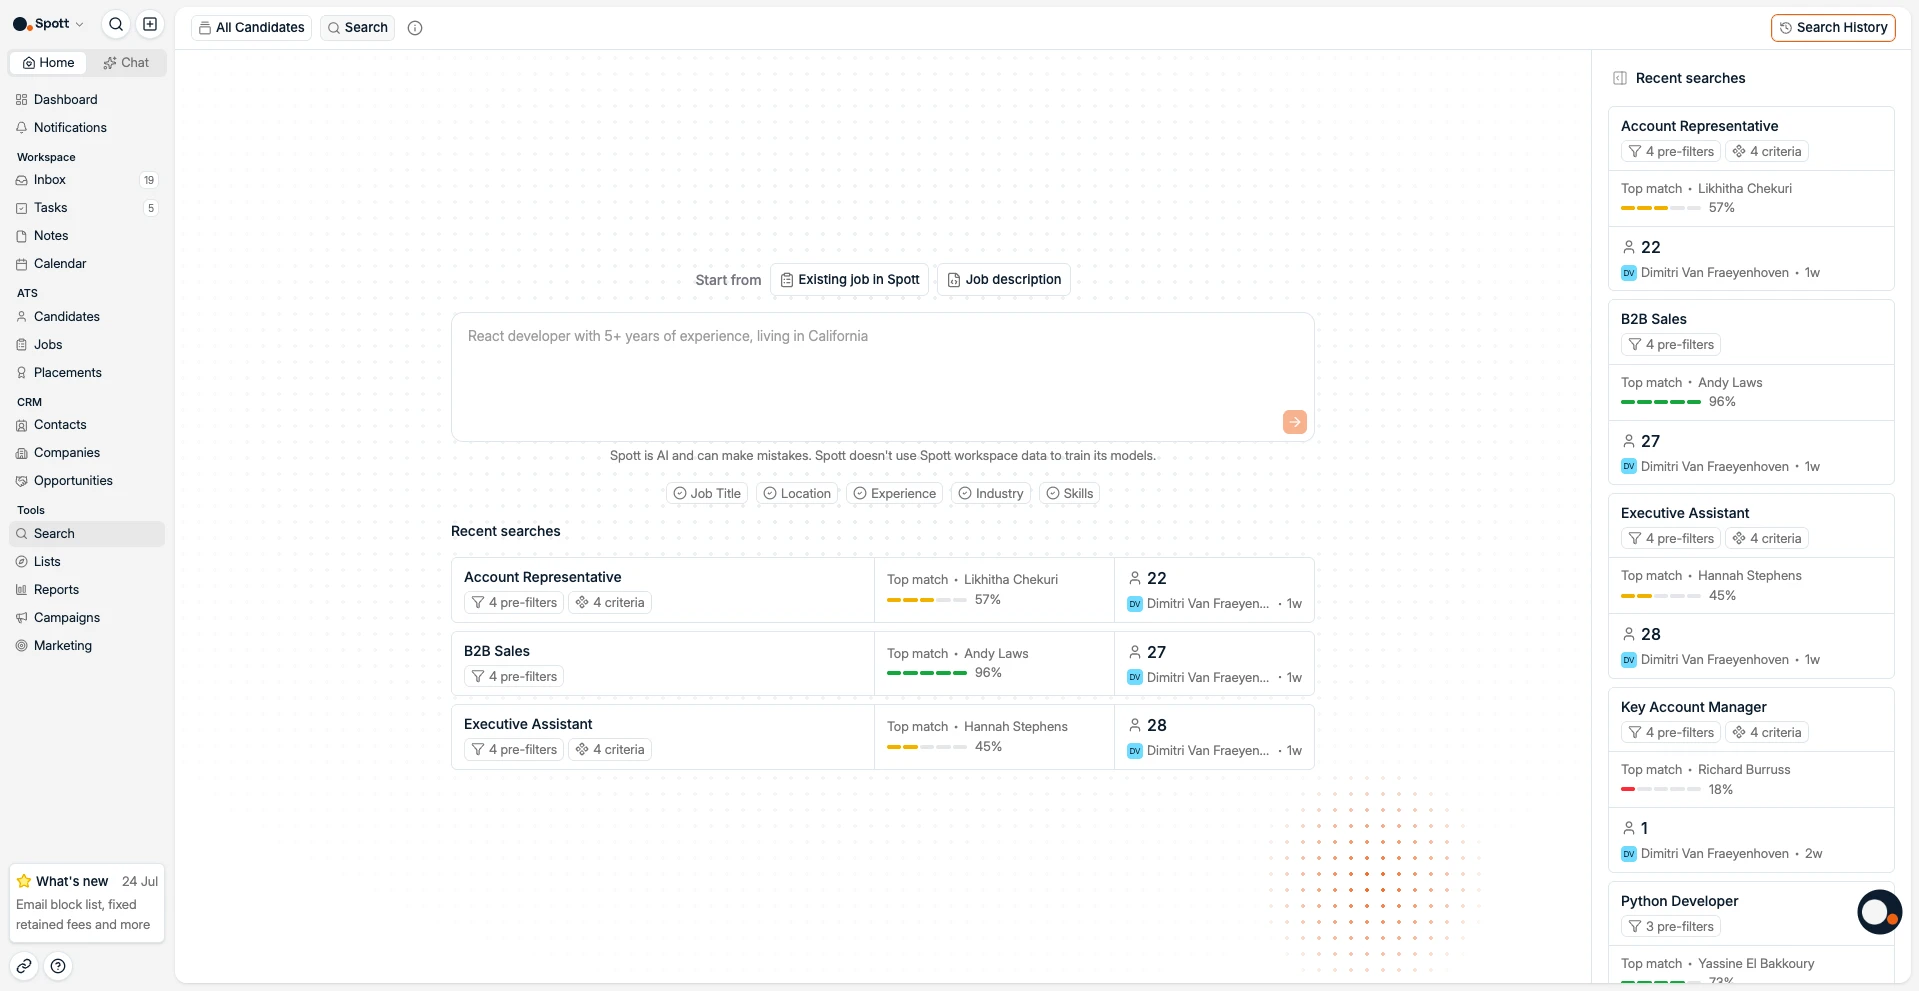Focus the search prompt text area
Viewport: 1919px width, 991px height.
point(882,377)
